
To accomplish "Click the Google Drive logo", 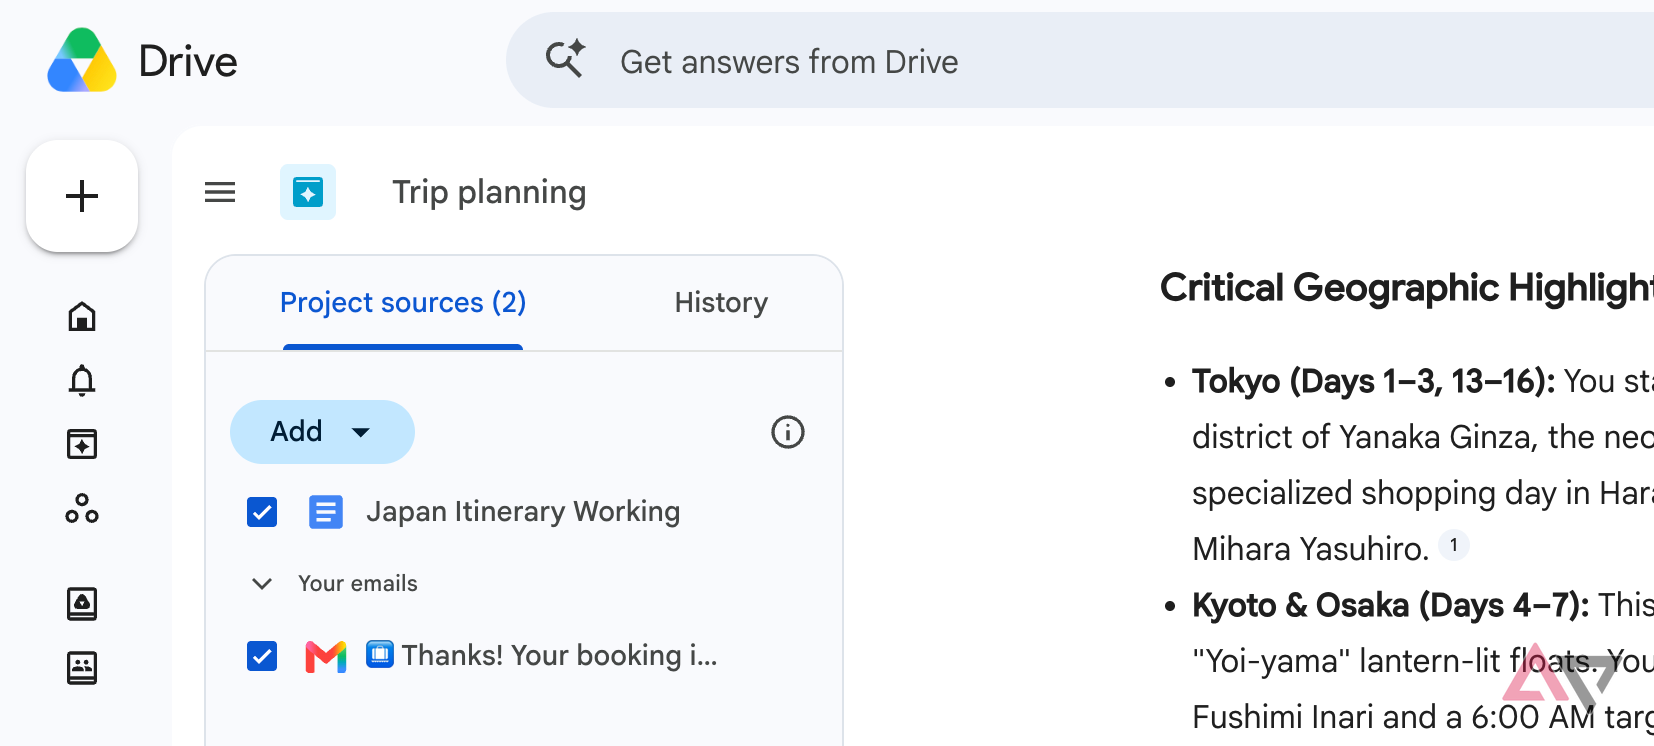I will point(82,61).
